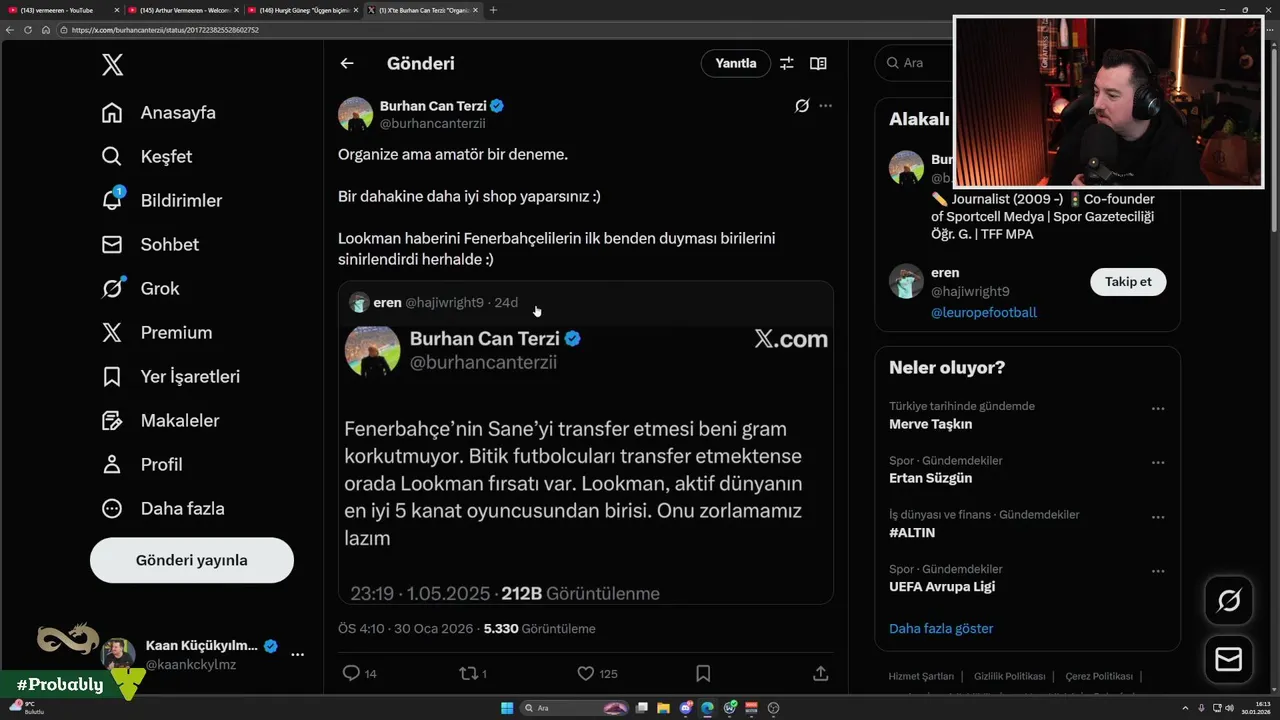Image resolution: width=1280 pixels, height=720 pixels.
Task: Open the @leuropefootball link
Action: 984,313
